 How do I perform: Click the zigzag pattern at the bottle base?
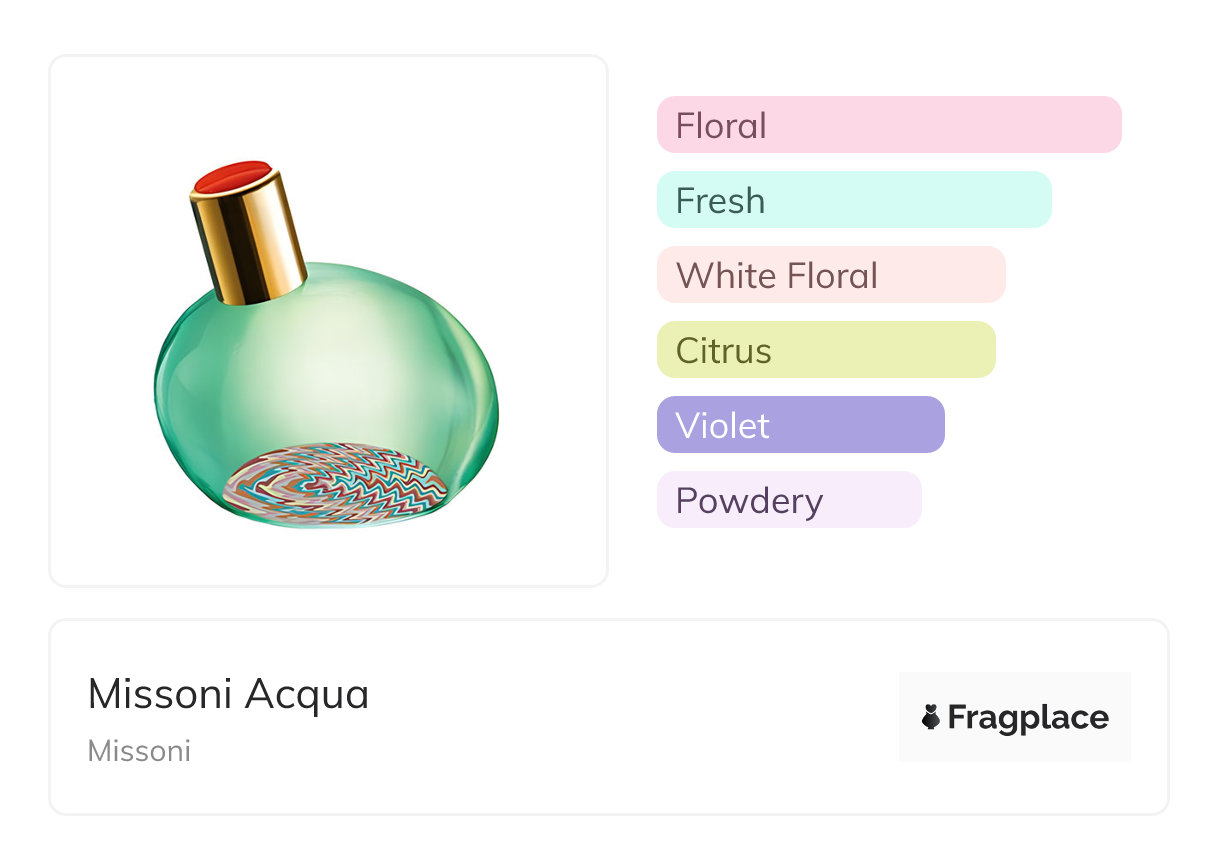(x=332, y=485)
